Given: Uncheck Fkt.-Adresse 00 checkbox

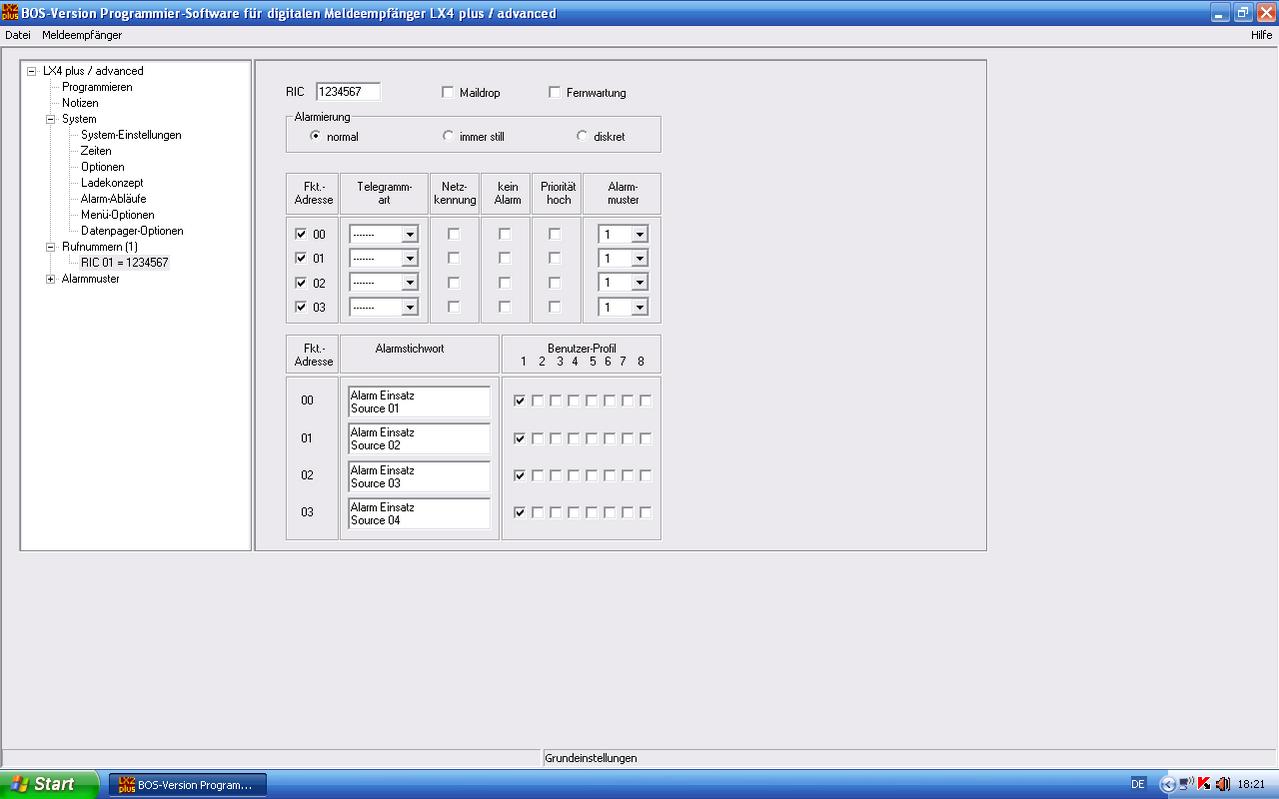Looking at the screenshot, I should click(301, 234).
